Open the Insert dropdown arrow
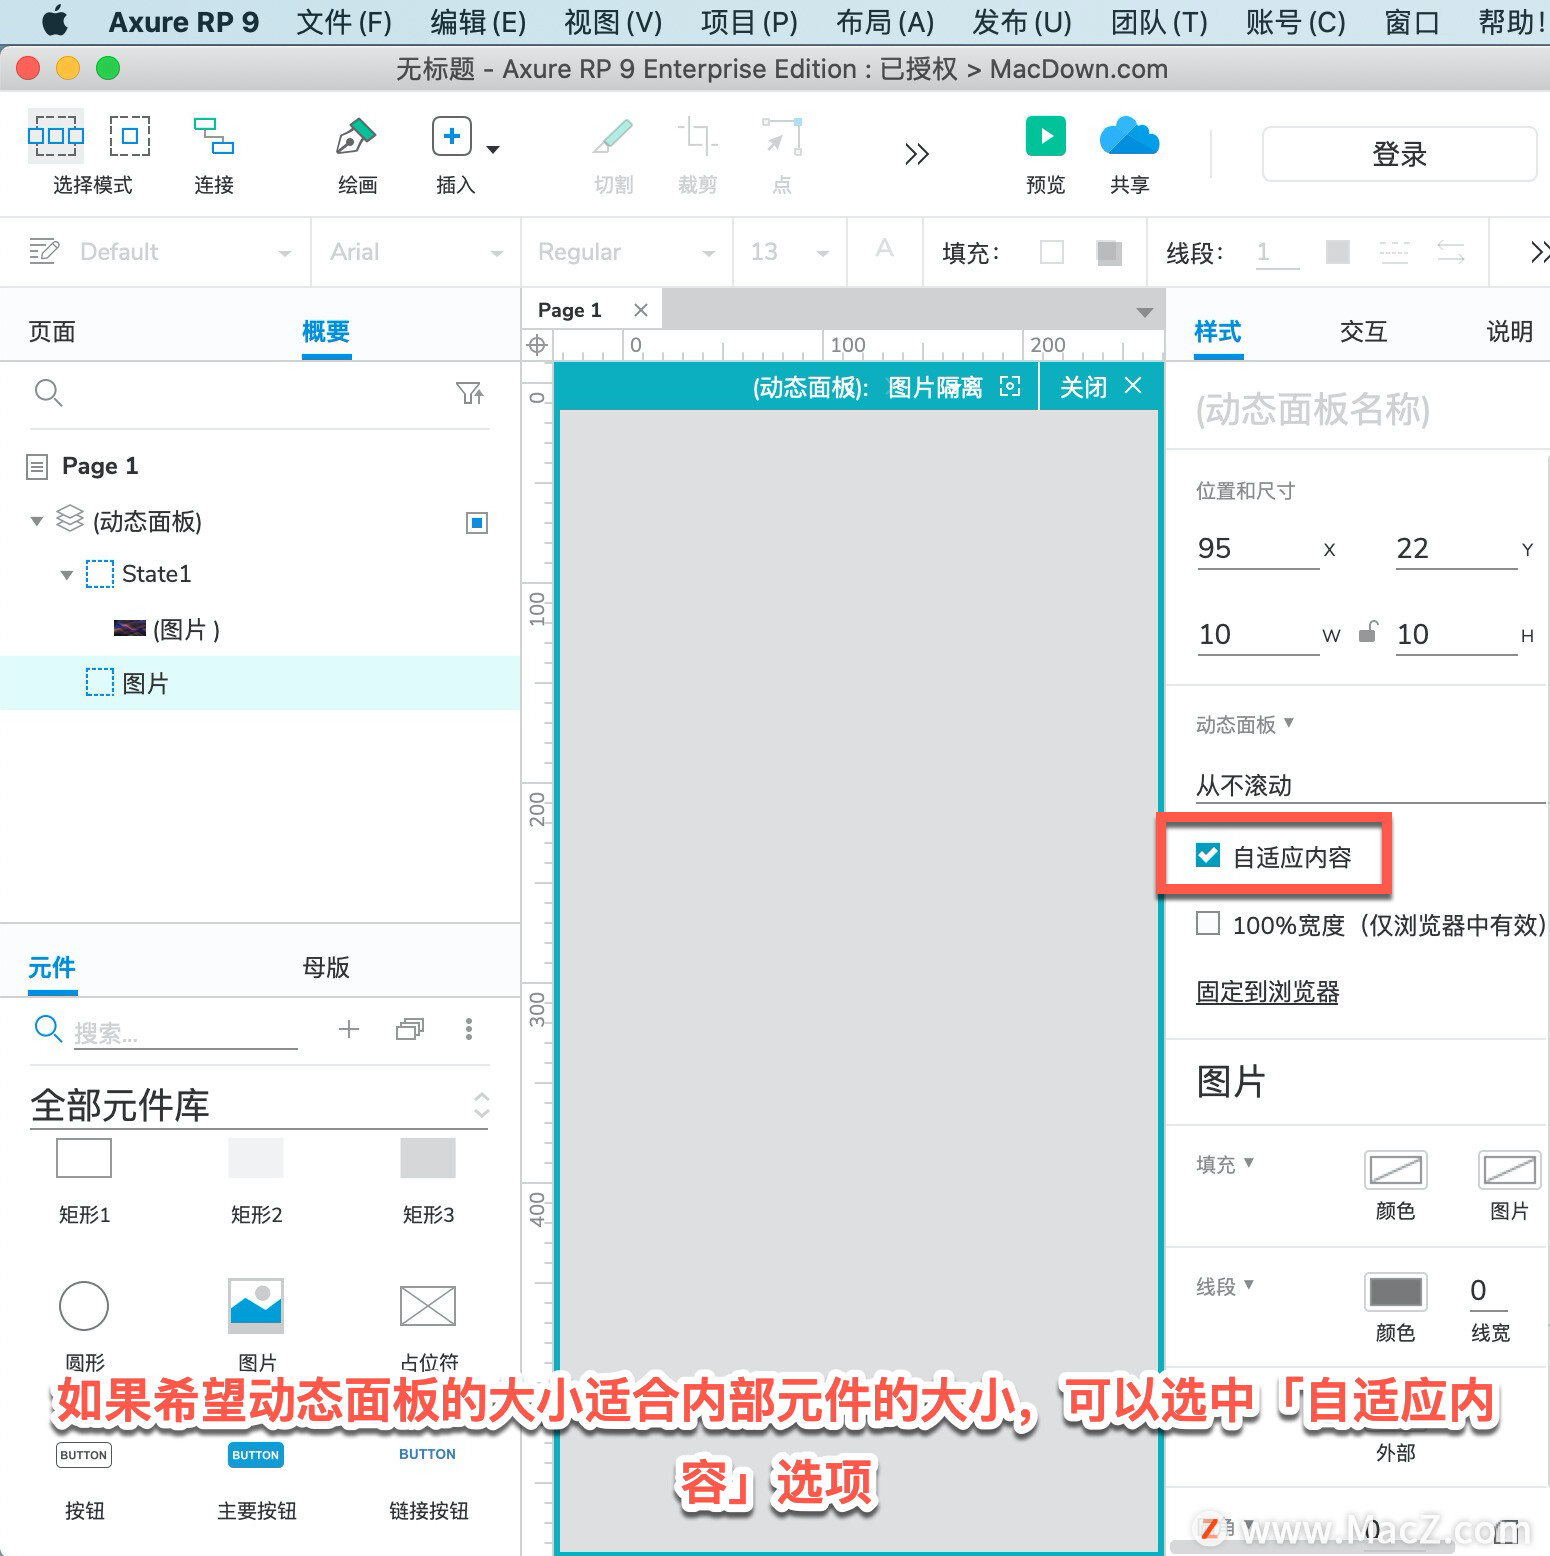 [493, 150]
